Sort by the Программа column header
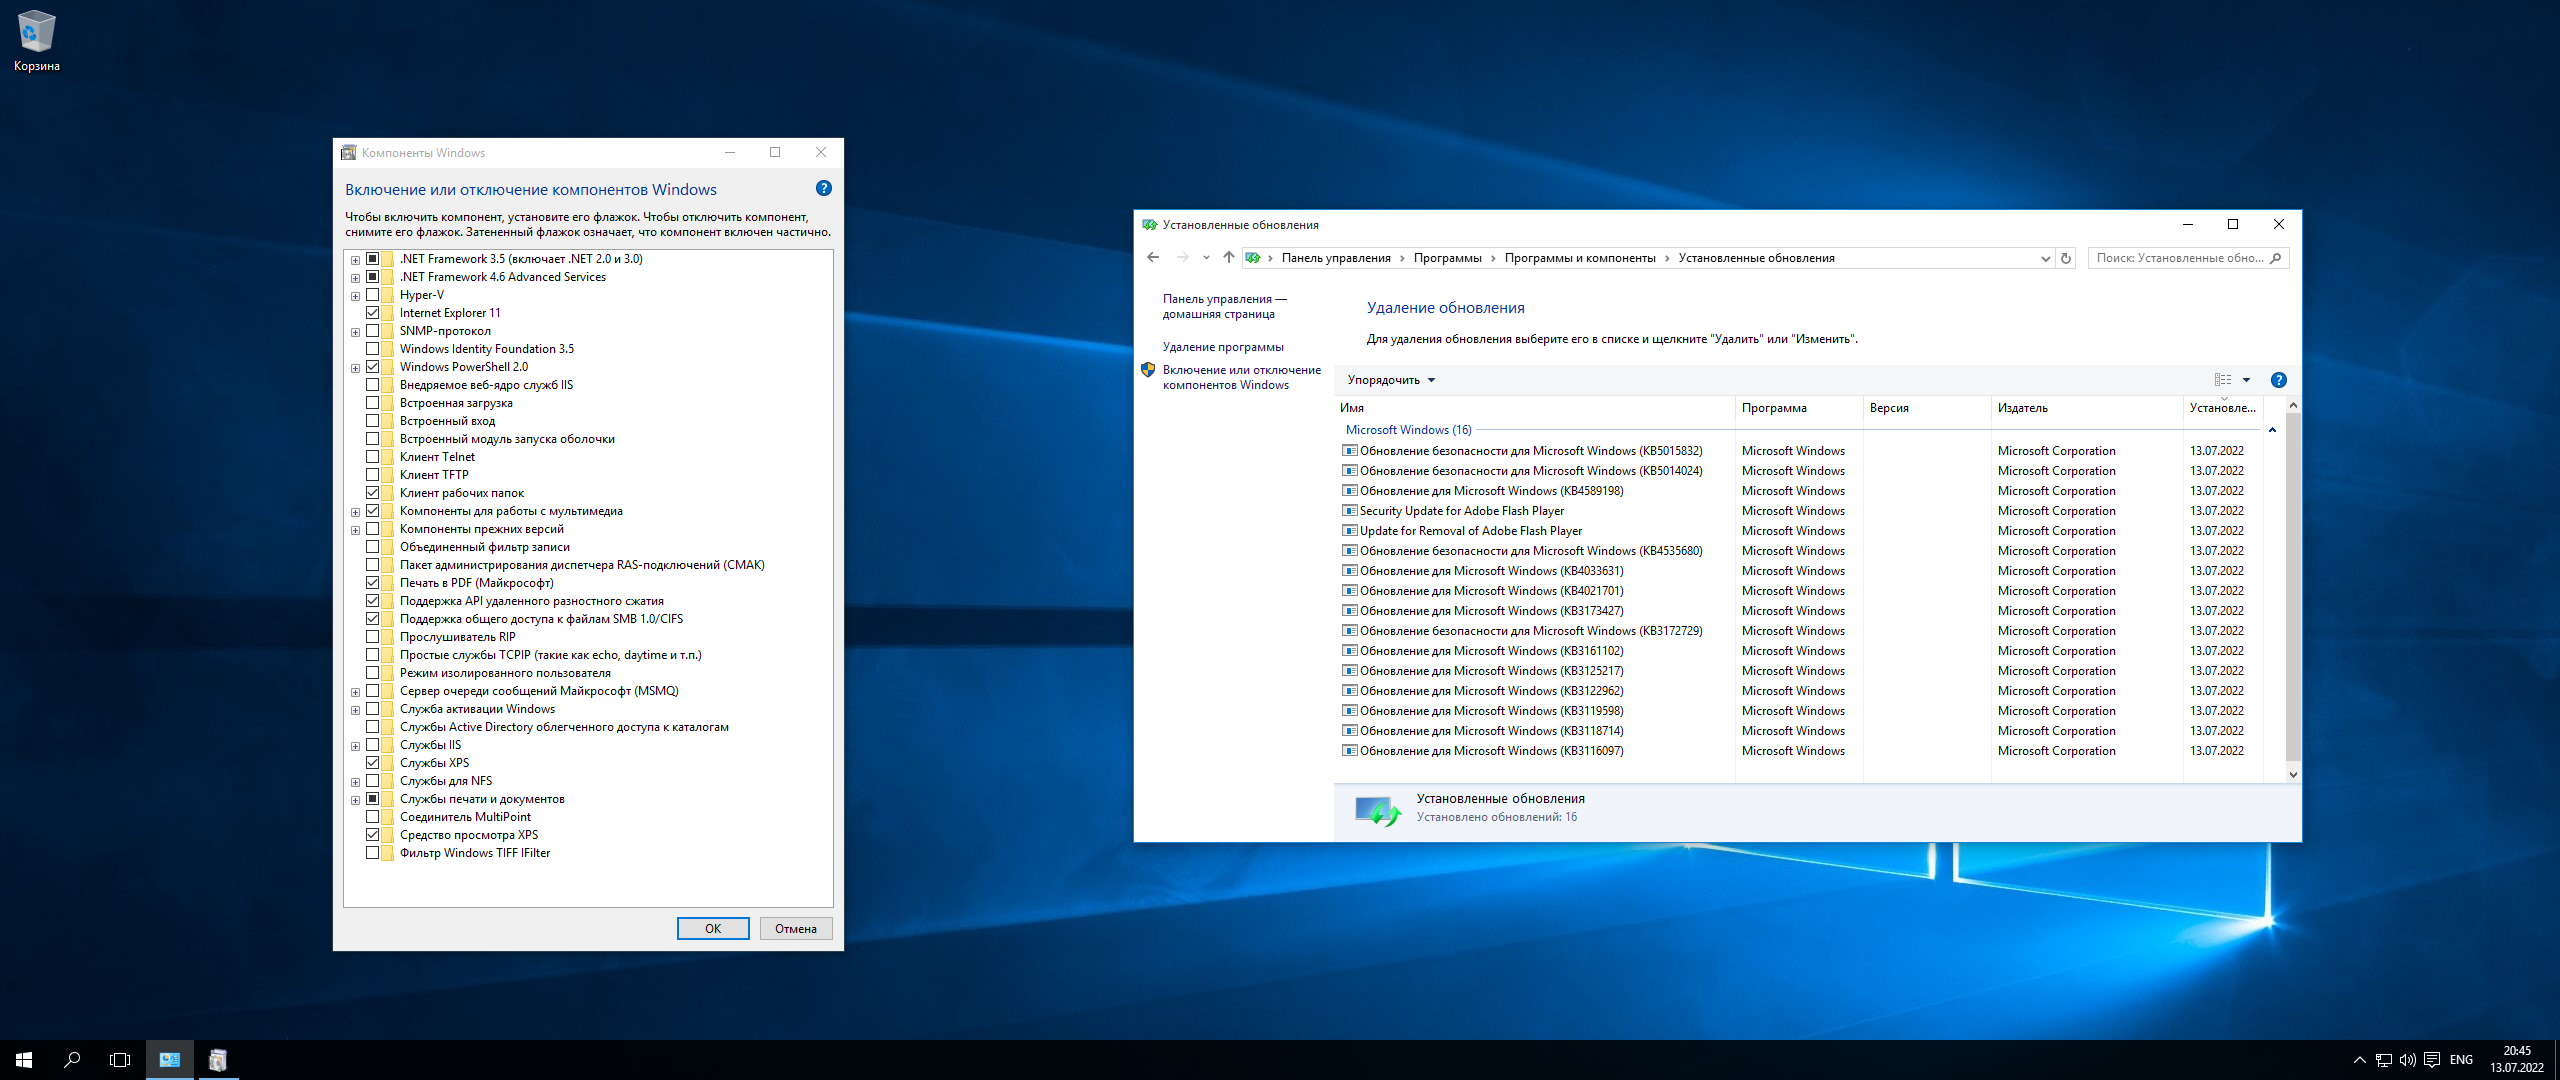The image size is (2560, 1080). click(1799, 408)
